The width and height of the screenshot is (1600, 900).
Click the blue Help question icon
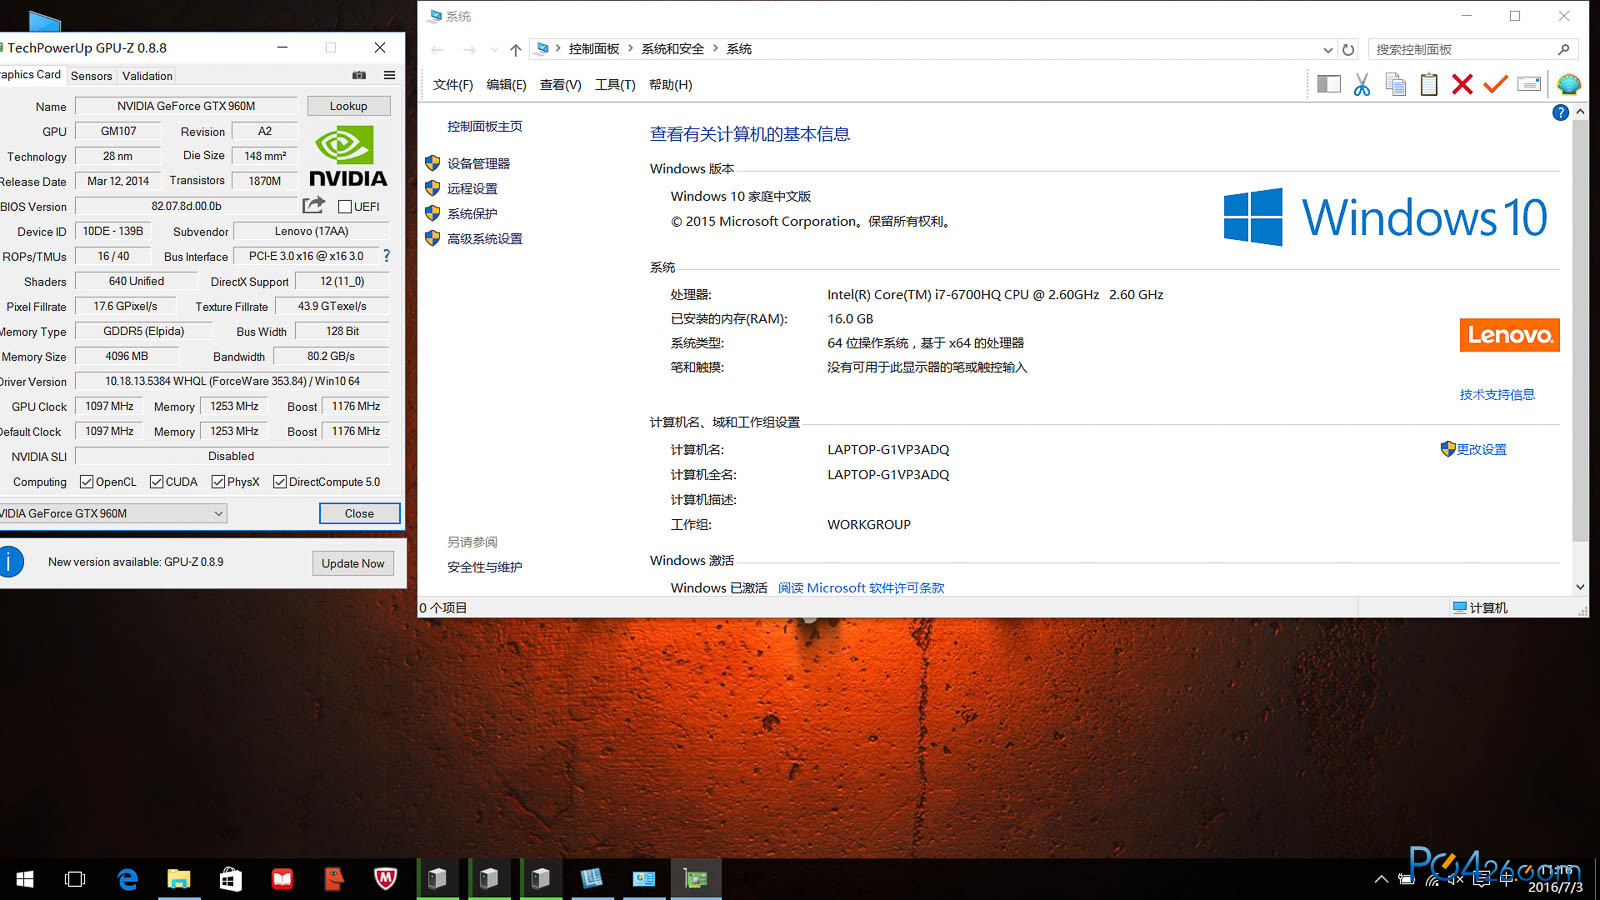tap(1560, 113)
